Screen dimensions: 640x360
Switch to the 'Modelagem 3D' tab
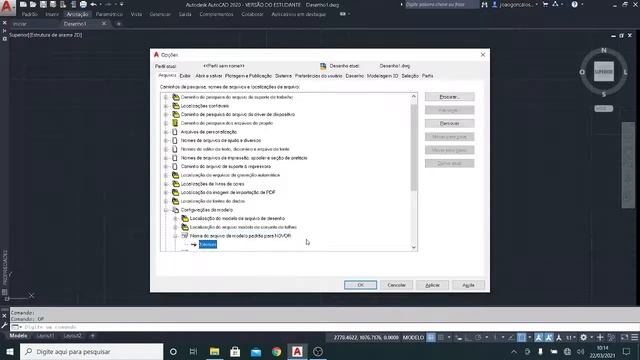click(382, 76)
